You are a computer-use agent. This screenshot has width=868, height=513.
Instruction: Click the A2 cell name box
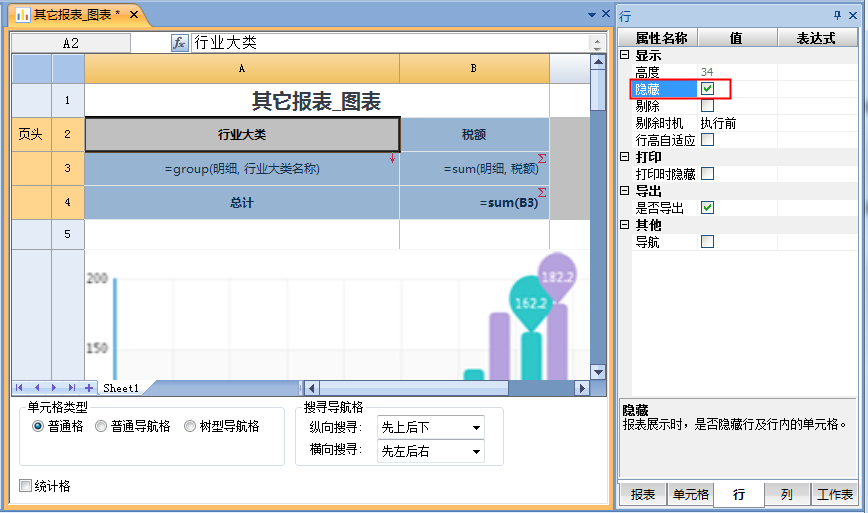click(70, 43)
